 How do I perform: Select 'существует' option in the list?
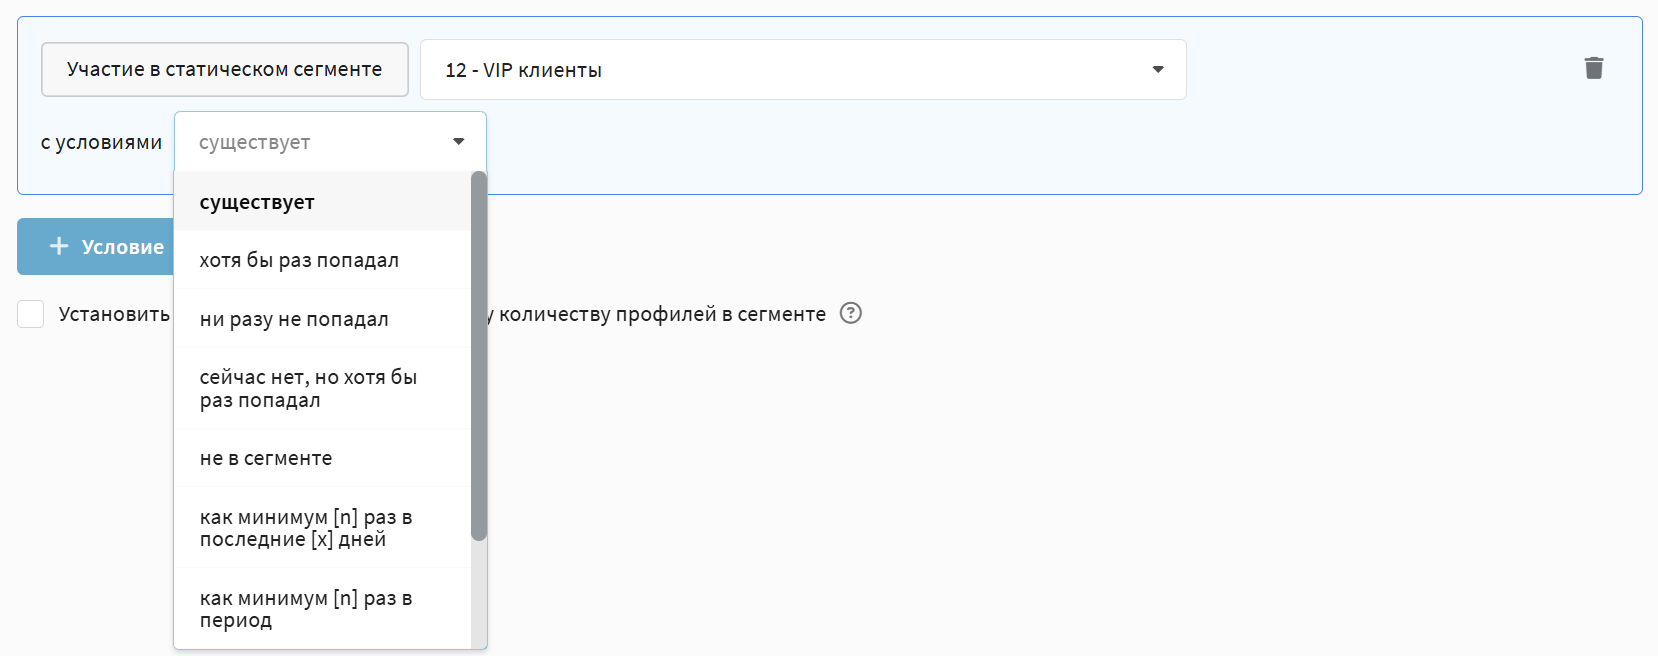tap(257, 202)
